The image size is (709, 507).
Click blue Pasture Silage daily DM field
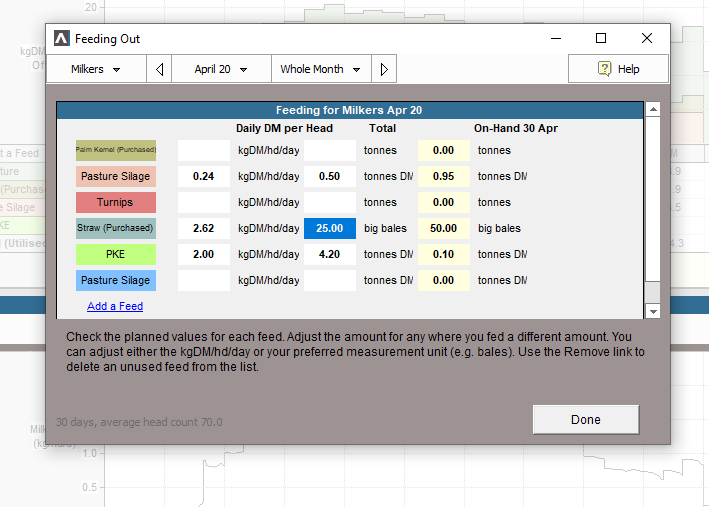tap(204, 280)
